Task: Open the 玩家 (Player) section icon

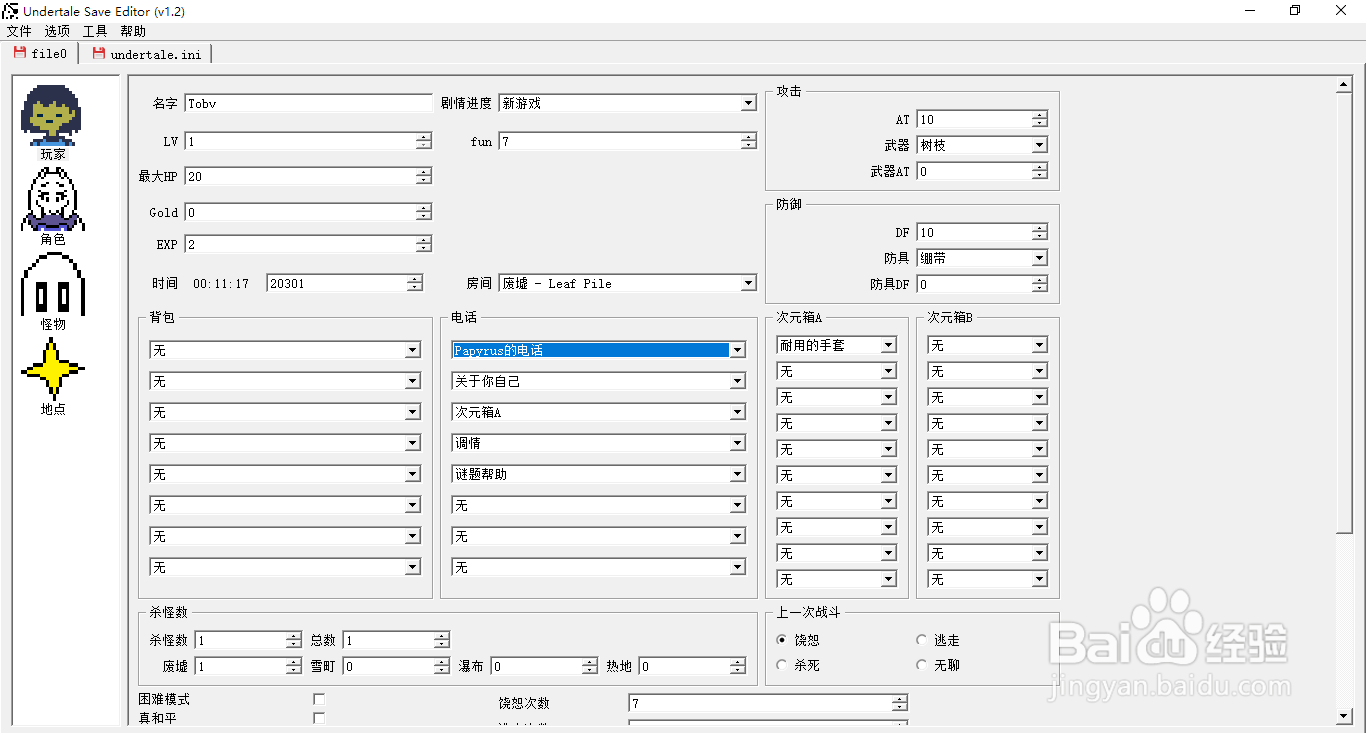Action: [x=51, y=115]
